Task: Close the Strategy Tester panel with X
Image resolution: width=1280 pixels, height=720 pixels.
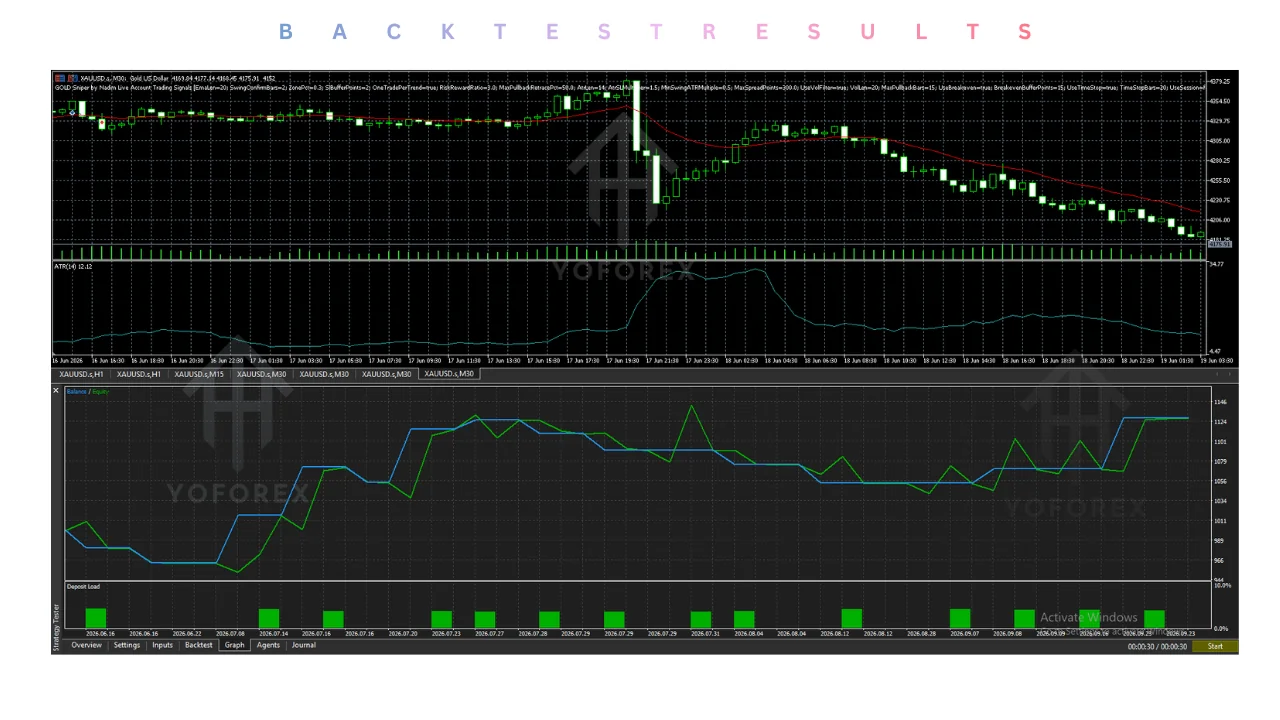Action: pyautogui.click(x=56, y=391)
